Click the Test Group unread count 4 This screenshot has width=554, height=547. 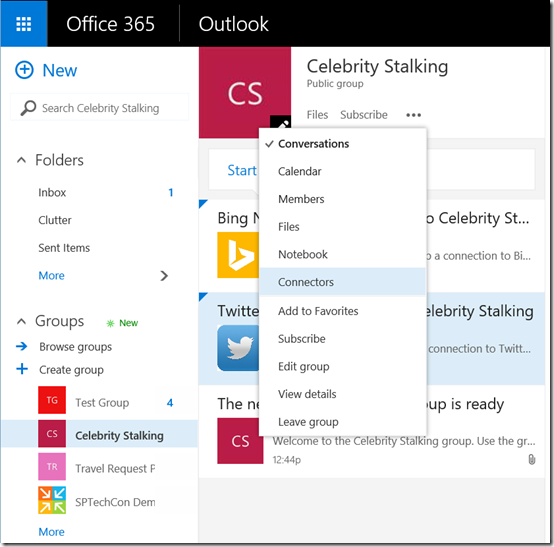click(x=170, y=402)
